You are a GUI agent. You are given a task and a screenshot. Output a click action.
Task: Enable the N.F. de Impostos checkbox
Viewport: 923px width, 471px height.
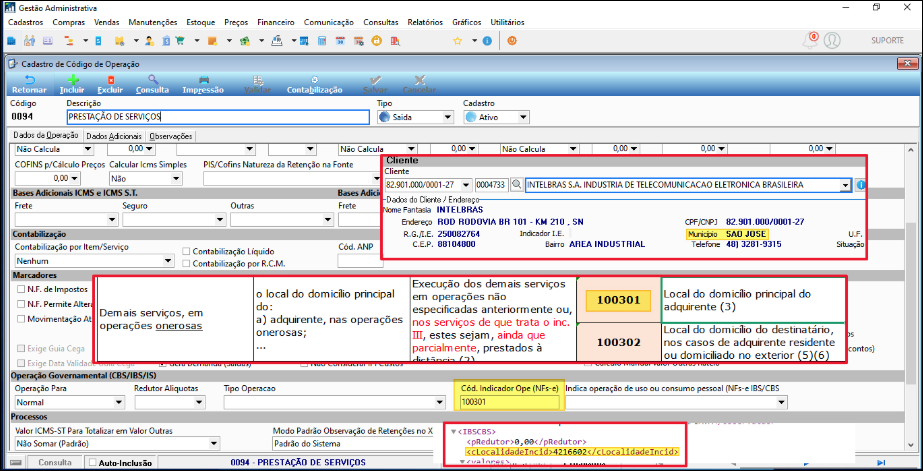click(21, 289)
